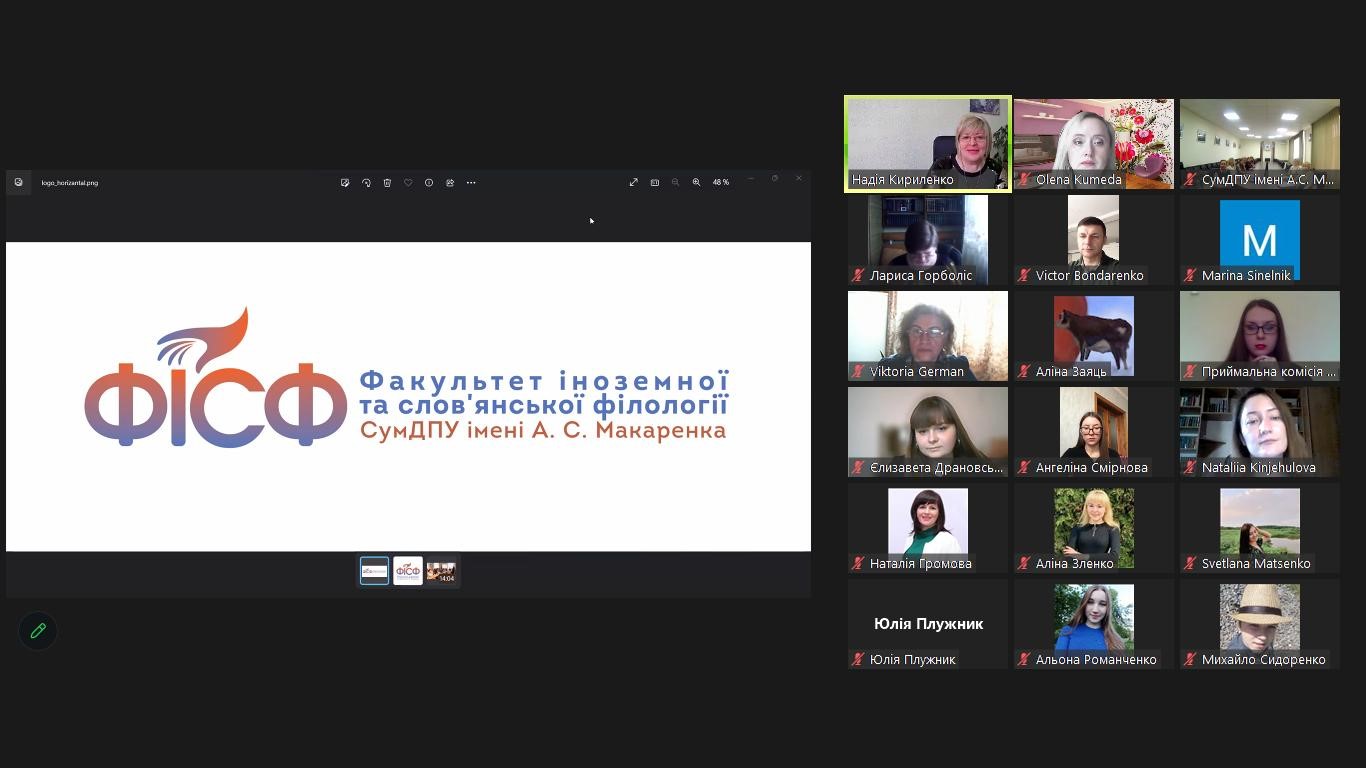Zoom in on the image

pos(696,183)
